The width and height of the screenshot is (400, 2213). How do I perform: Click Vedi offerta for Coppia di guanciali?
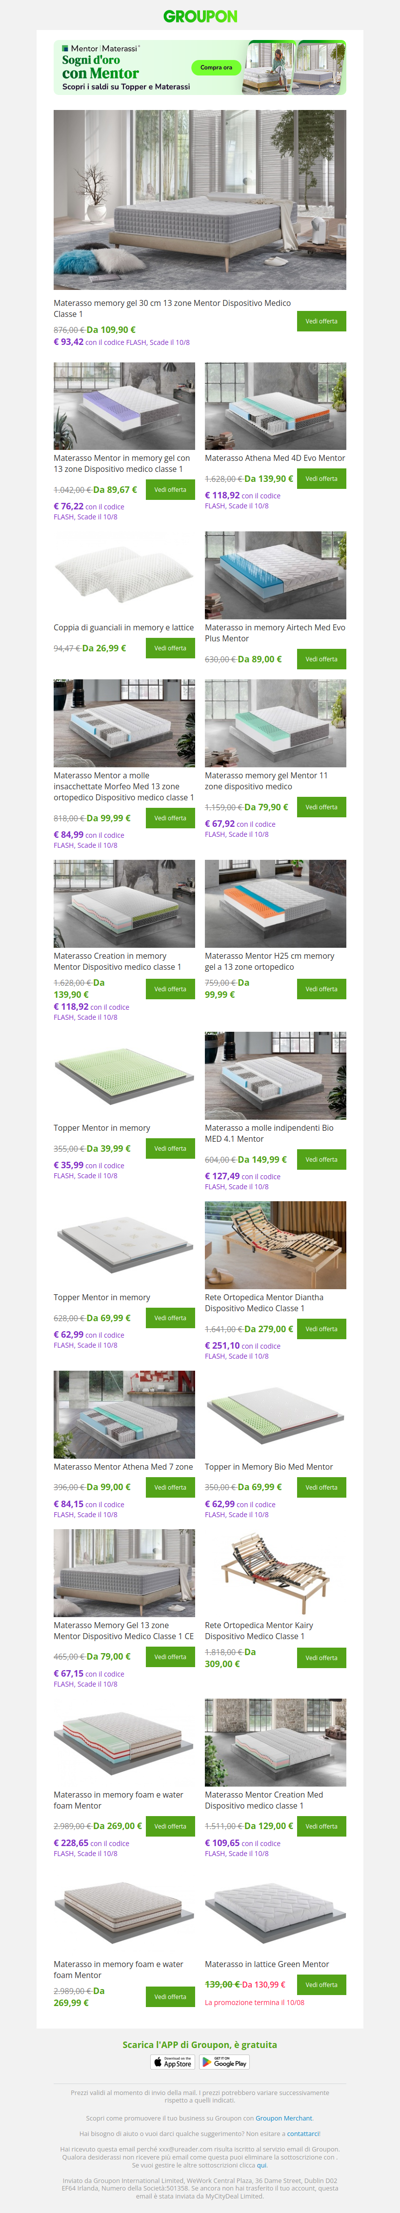pyautogui.click(x=170, y=648)
